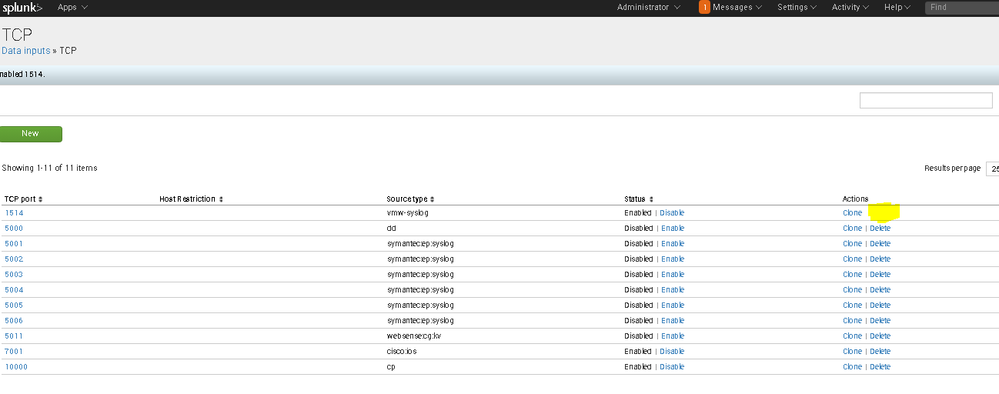Enable the port 5006 input
This screenshot has height=394, width=999.
[x=673, y=320]
